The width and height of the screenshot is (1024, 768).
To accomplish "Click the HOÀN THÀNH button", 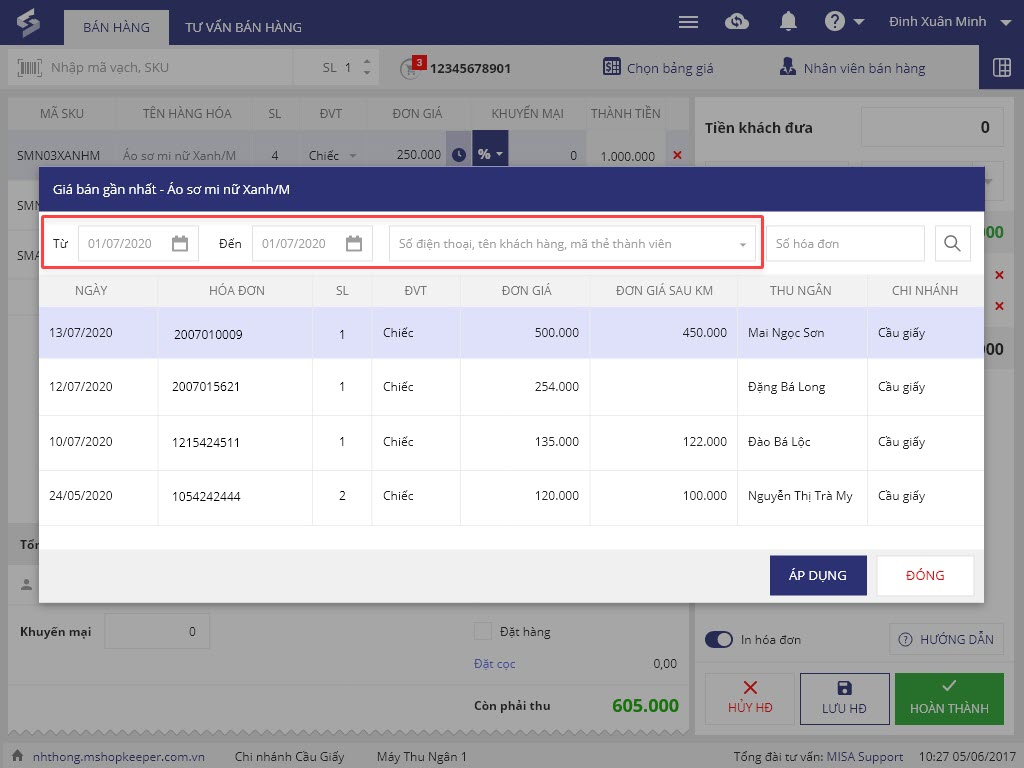I will (x=949, y=698).
